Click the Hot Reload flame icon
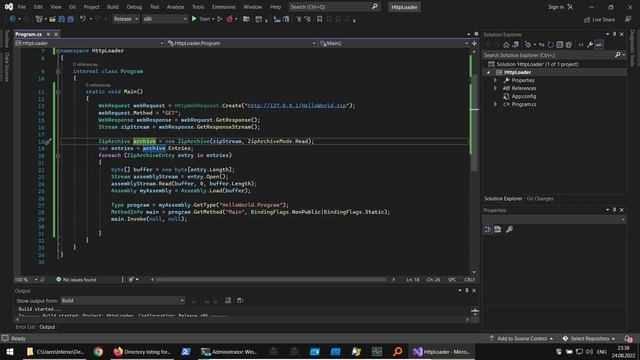The width and height of the screenshot is (640, 360). point(229,19)
